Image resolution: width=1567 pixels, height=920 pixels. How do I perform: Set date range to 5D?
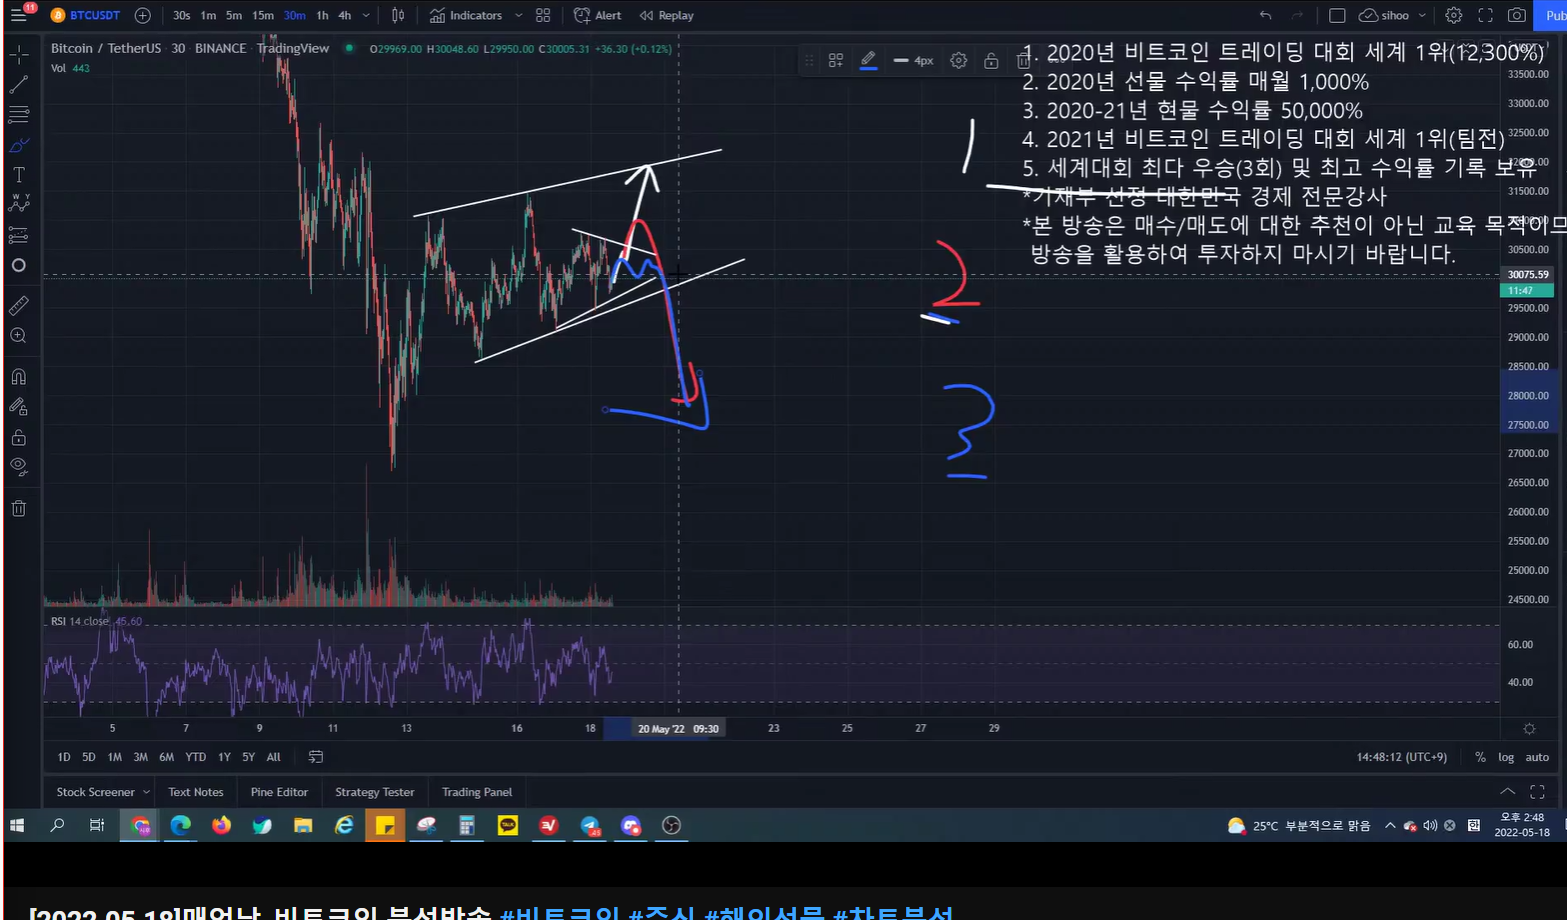pos(89,757)
